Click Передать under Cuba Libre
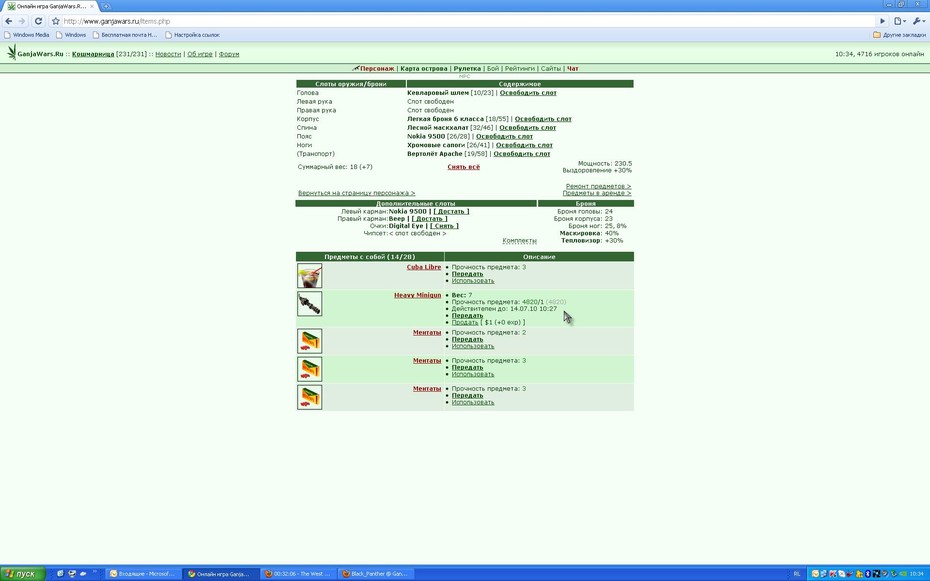This screenshot has width=930, height=581. click(x=467, y=274)
